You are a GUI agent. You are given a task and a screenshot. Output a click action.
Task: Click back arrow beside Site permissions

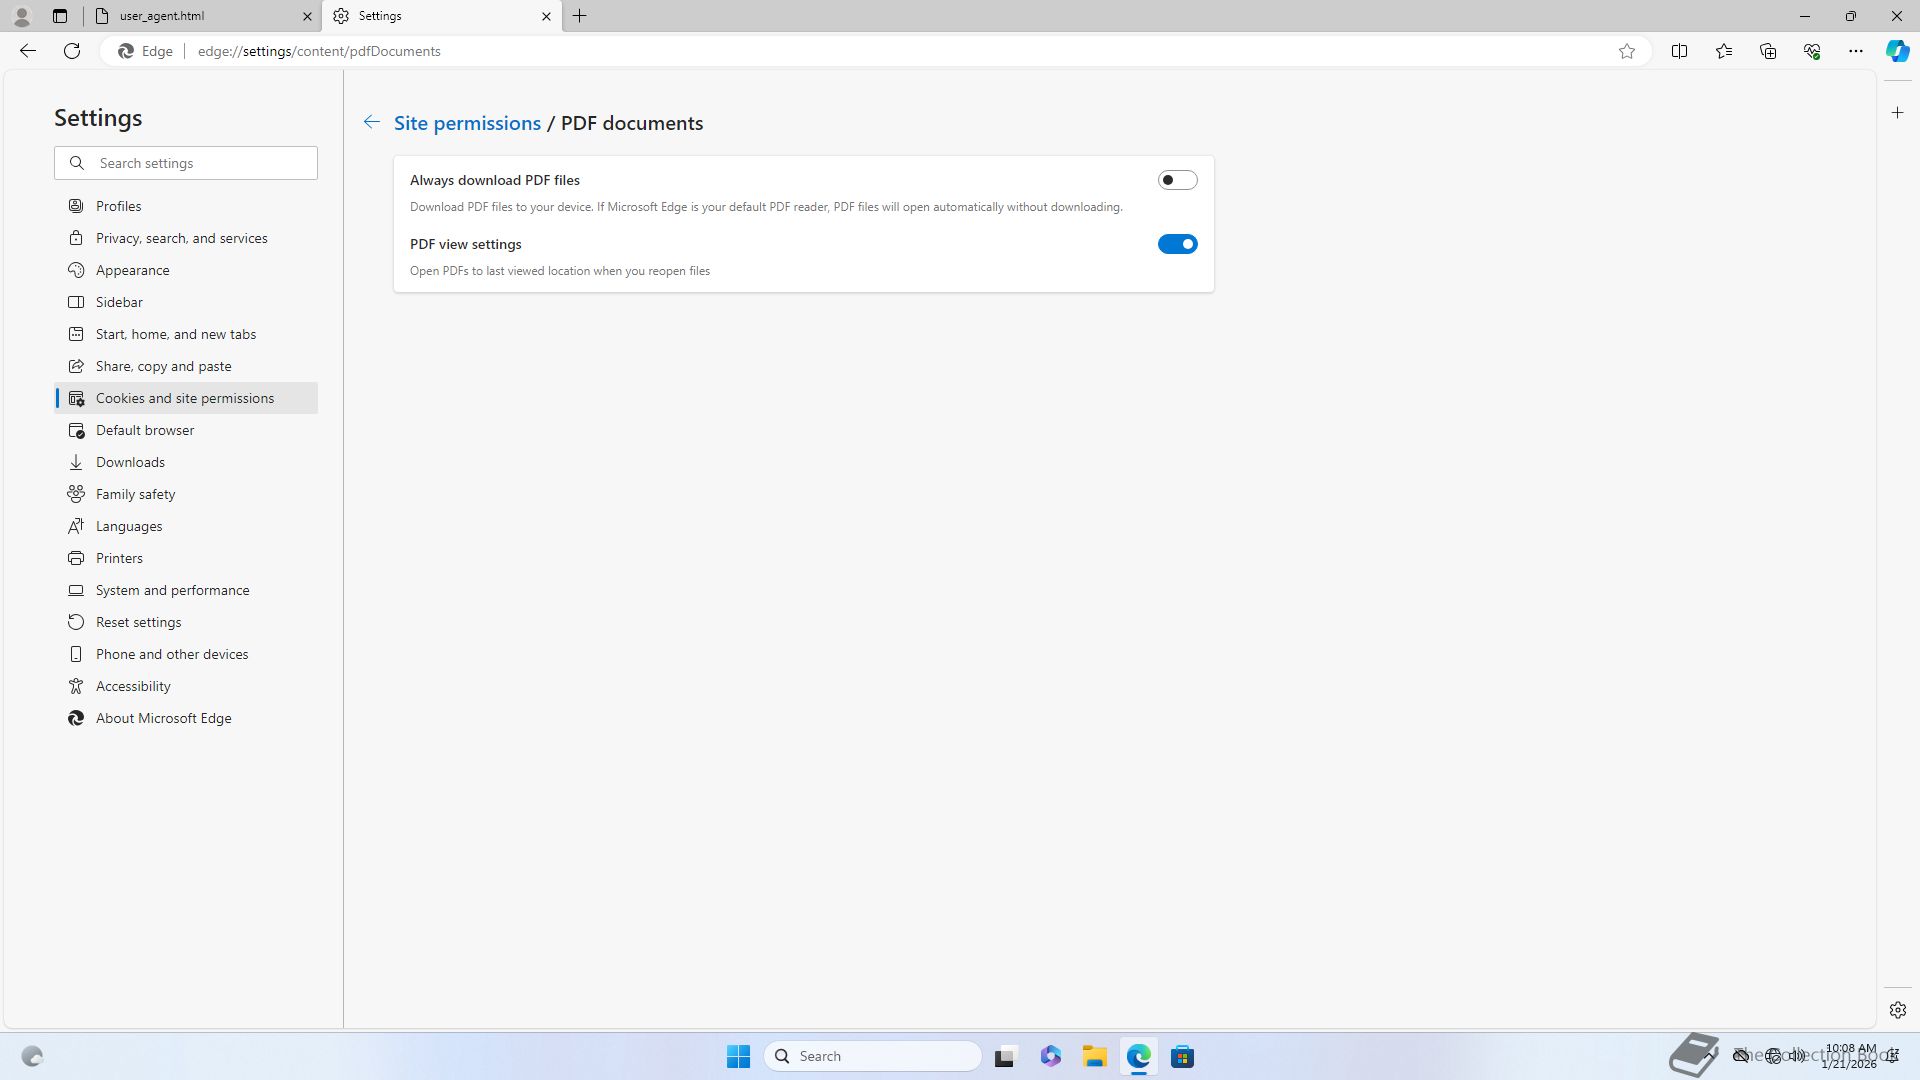click(371, 122)
